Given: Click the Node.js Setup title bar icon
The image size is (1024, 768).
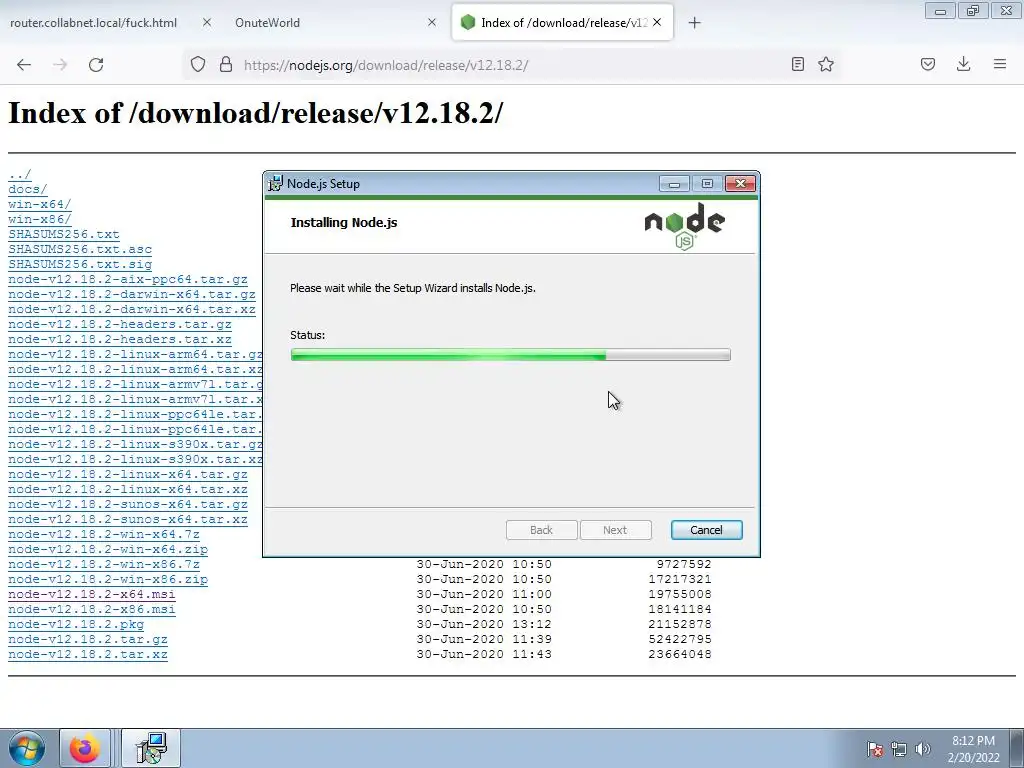Looking at the screenshot, I should click(x=276, y=184).
